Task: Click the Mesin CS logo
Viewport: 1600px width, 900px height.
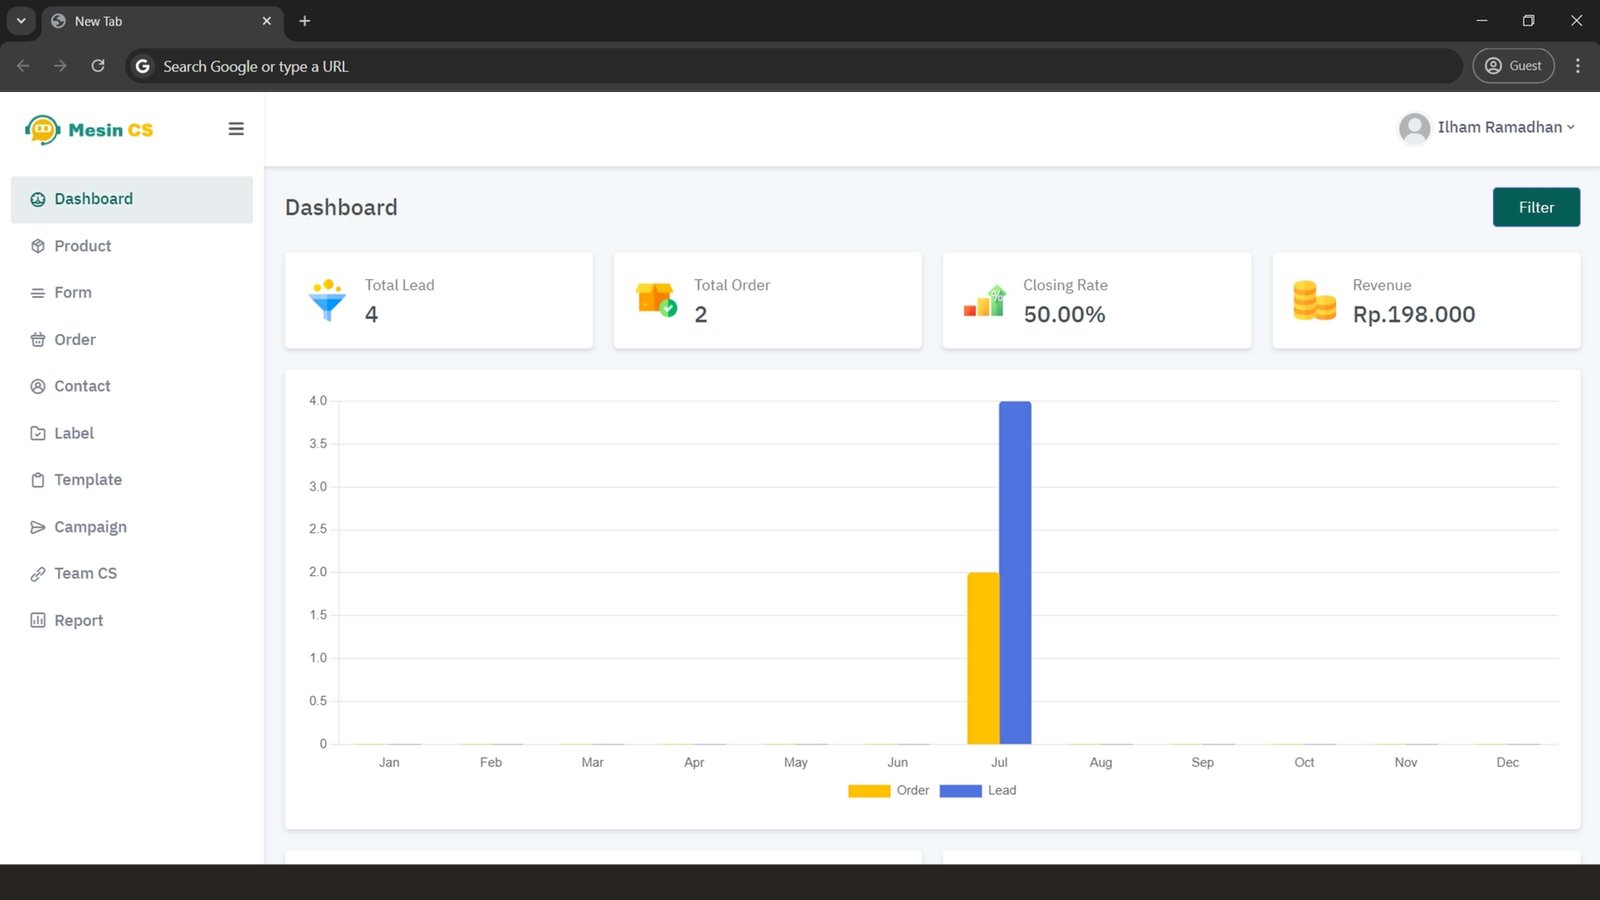Action: pos(89,130)
